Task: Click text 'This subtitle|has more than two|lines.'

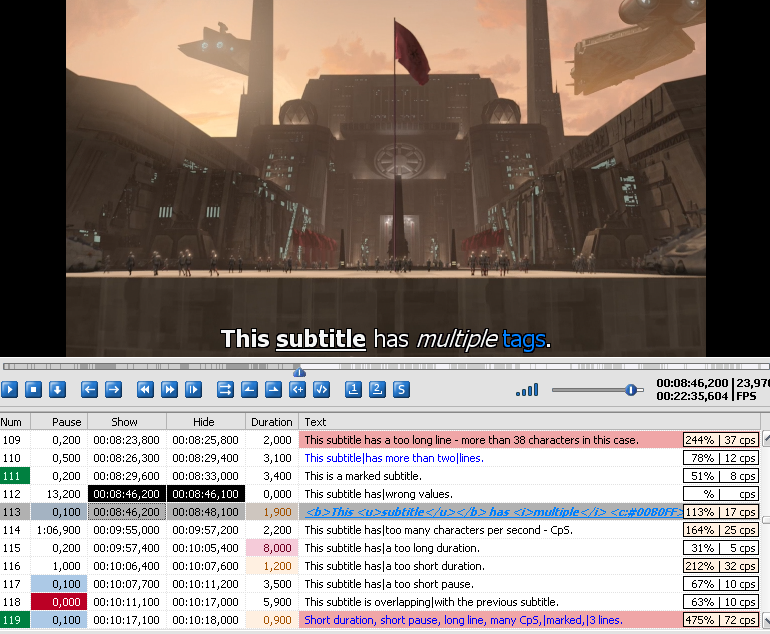Action: (x=394, y=458)
